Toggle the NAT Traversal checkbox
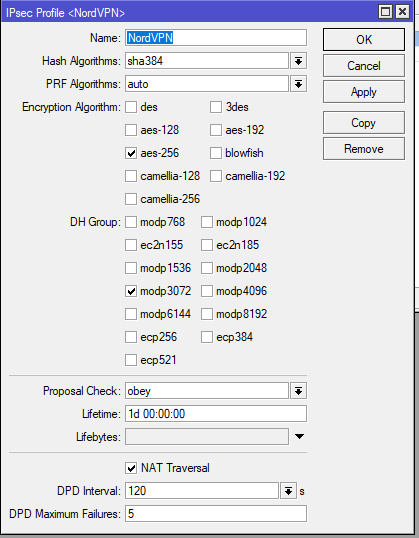Screen dimensions: 419x538 click(131, 468)
